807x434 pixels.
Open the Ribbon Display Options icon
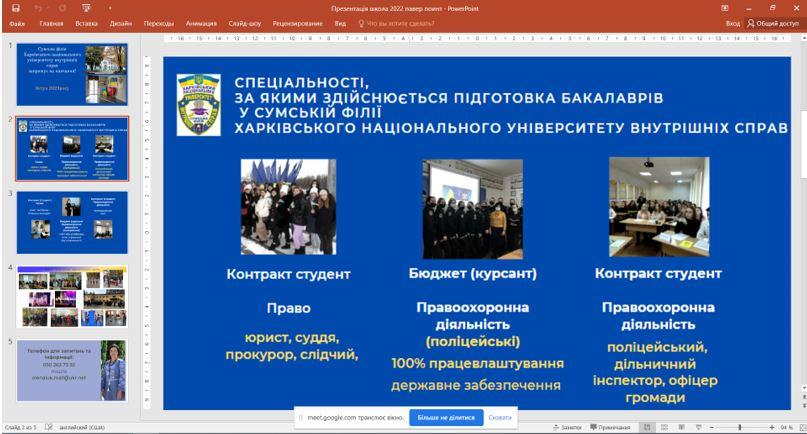[725, 8]
